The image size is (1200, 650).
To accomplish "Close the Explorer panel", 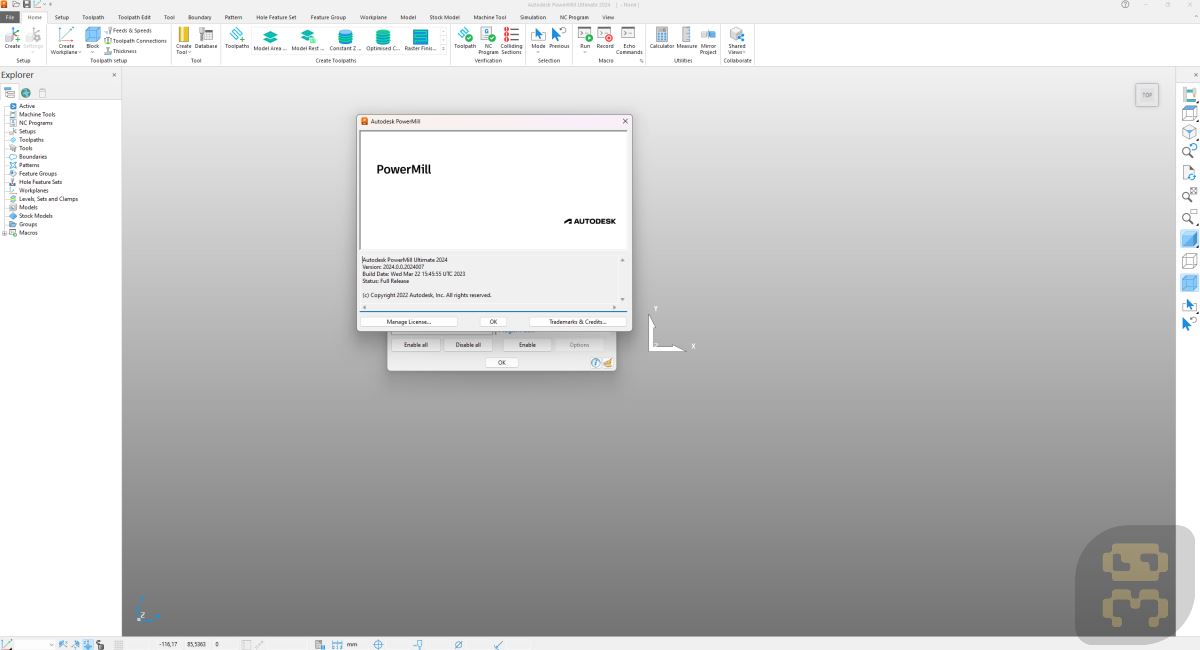I will pyautogui.click(x=114, y=75).
